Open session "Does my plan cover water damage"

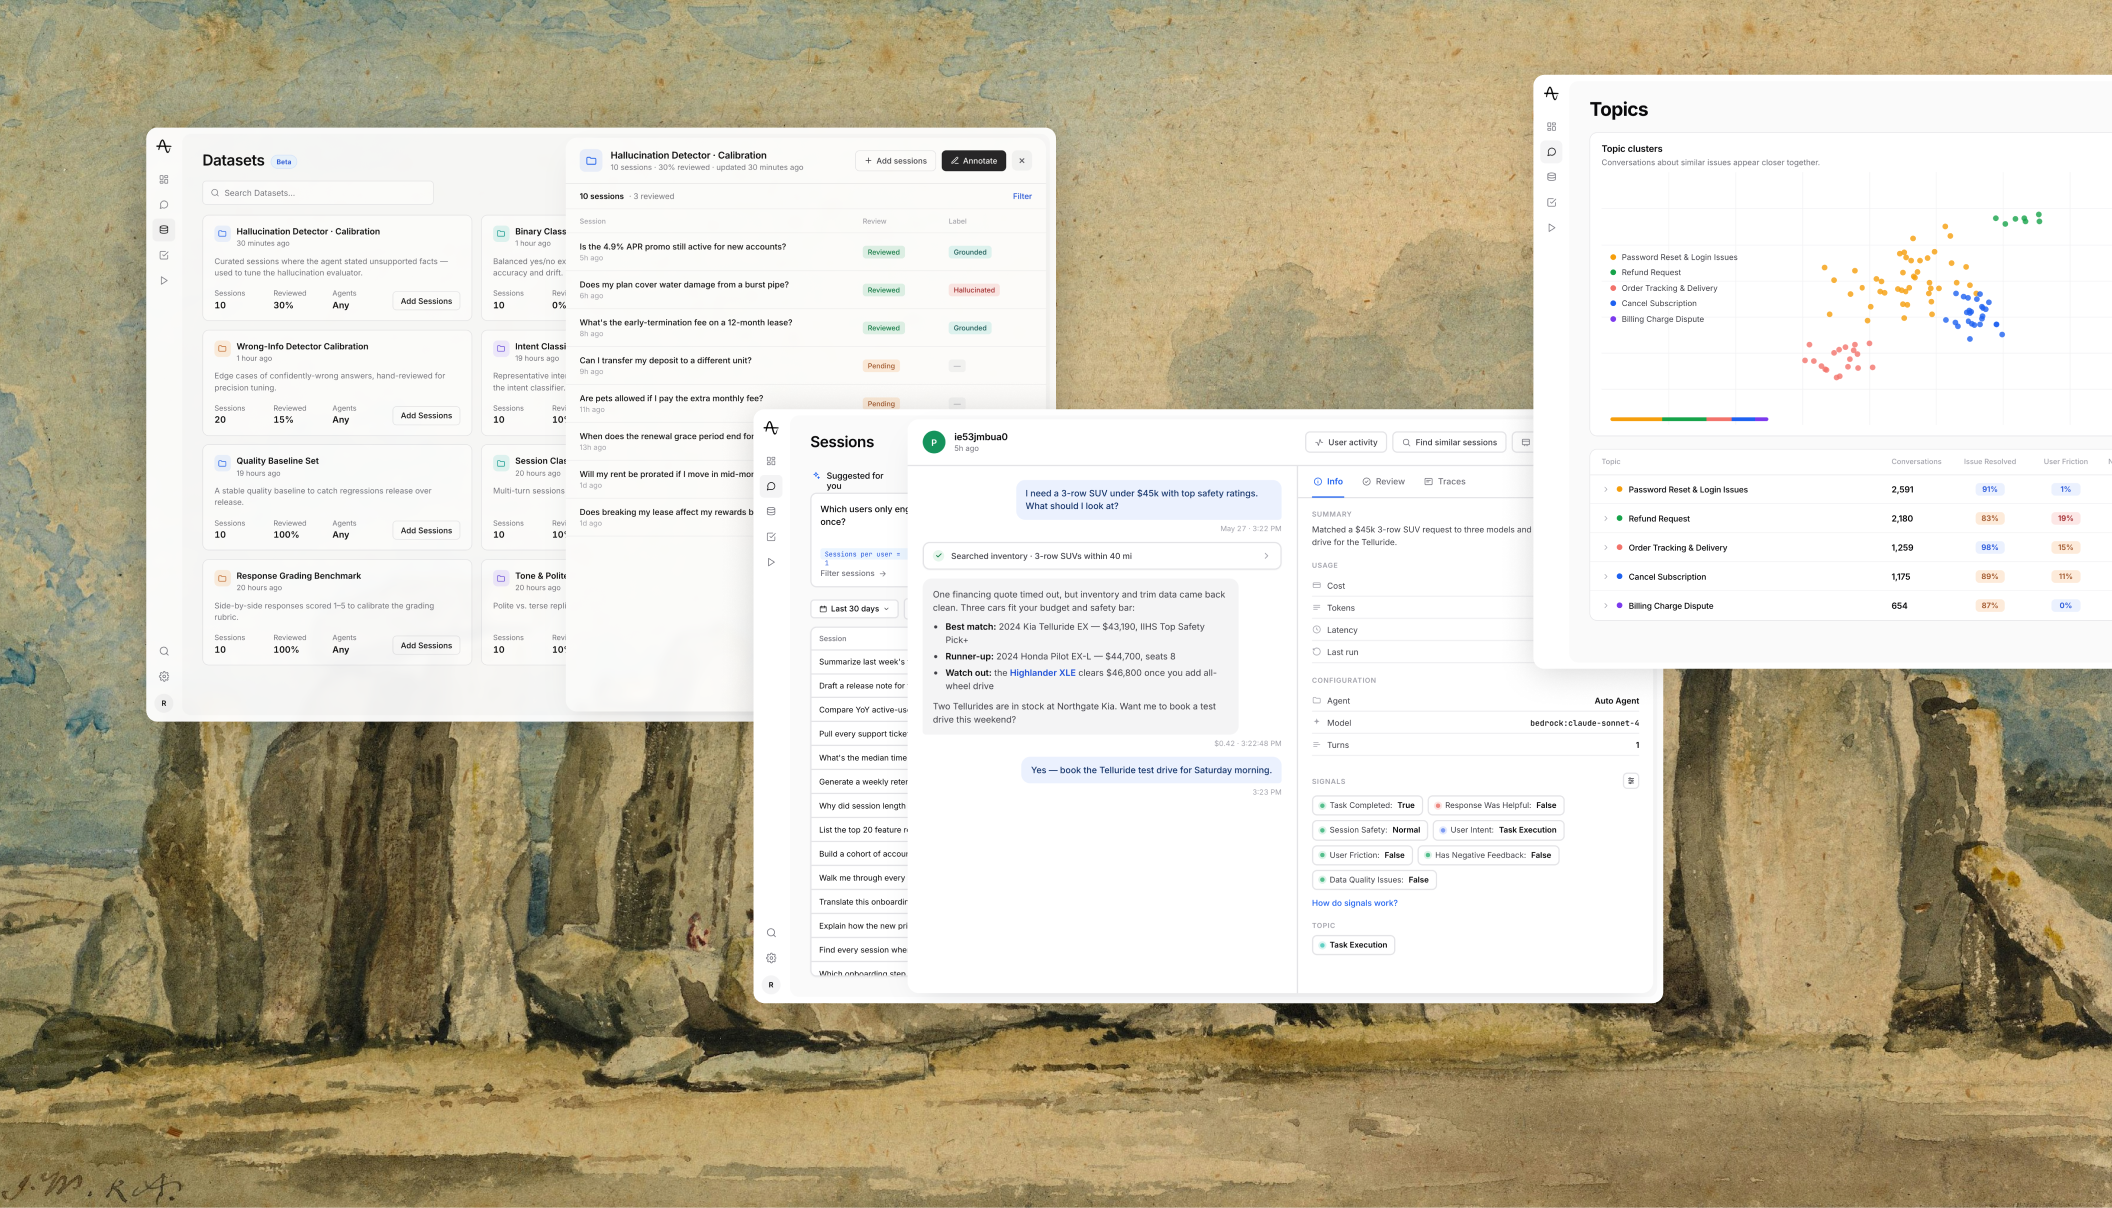(x=806, y=290)
